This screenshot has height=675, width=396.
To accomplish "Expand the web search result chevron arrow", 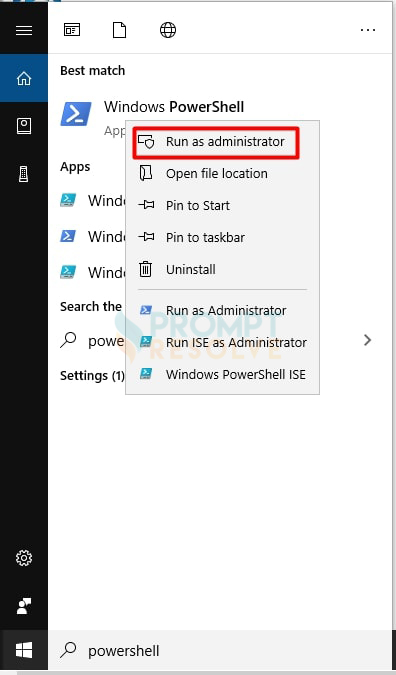I will click(x=367, y=340).
